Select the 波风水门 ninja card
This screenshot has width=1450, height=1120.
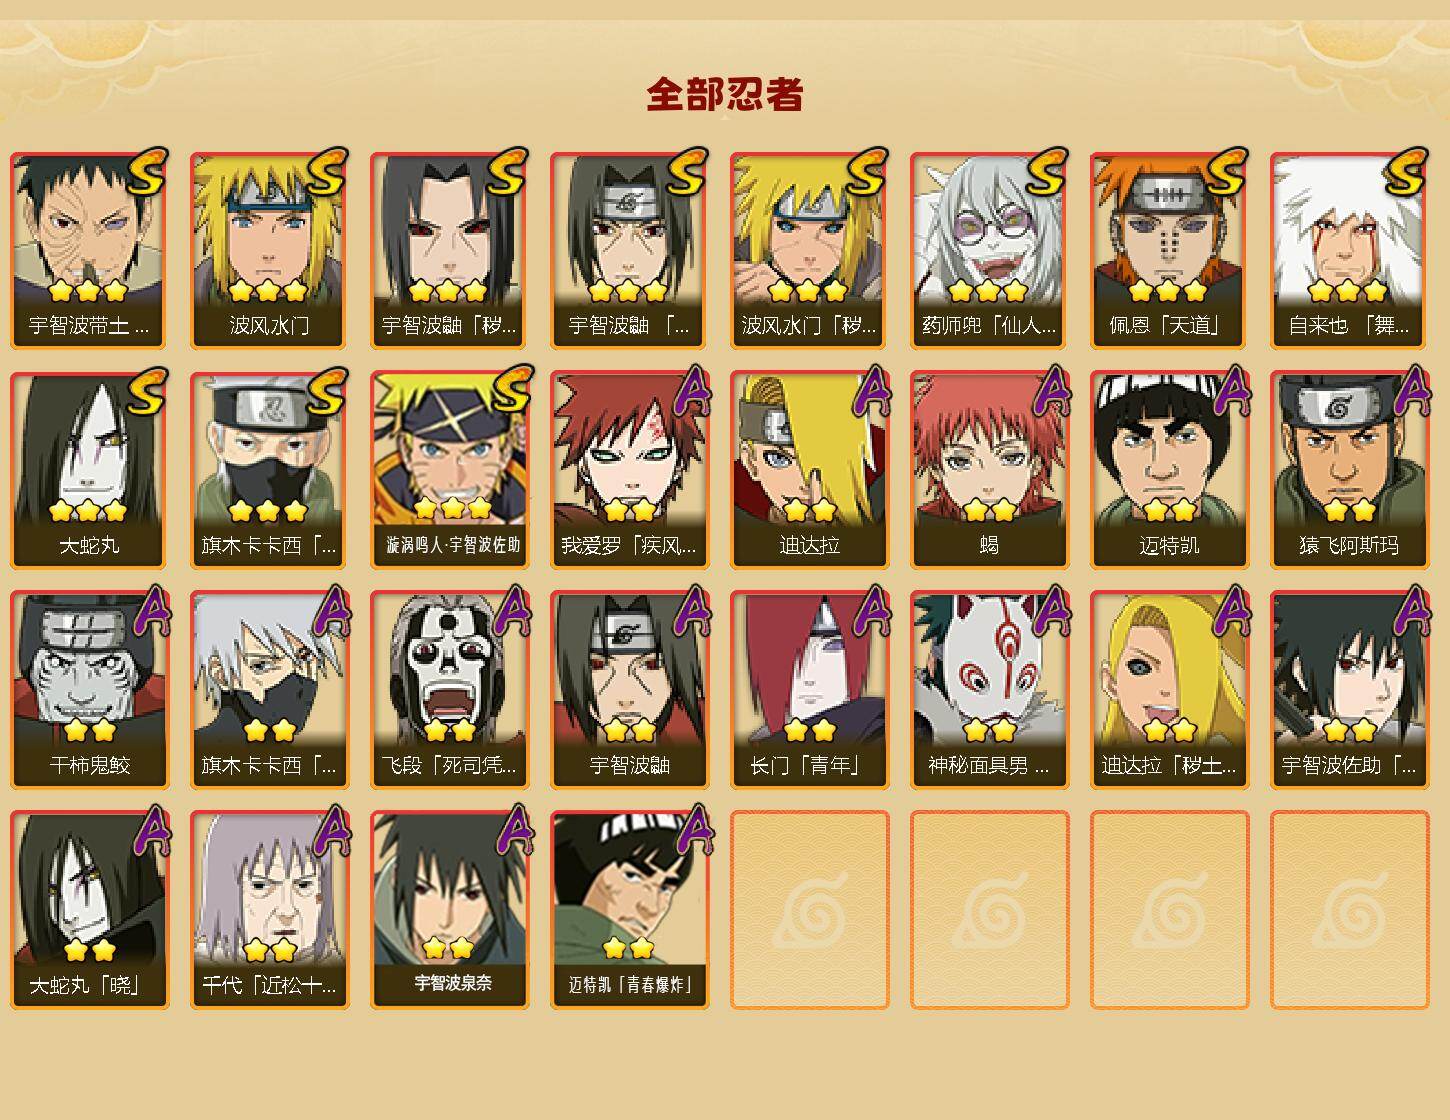[x=269, y=250]
